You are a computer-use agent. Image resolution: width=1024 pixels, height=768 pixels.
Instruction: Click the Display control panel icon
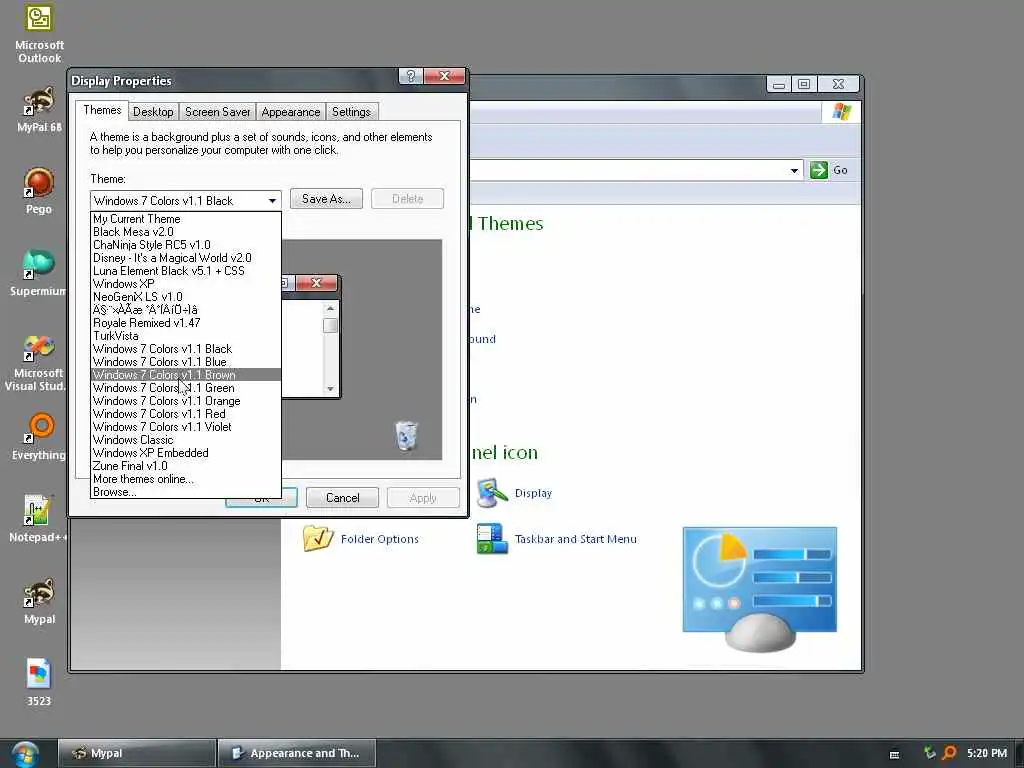(x=492, y=494)
